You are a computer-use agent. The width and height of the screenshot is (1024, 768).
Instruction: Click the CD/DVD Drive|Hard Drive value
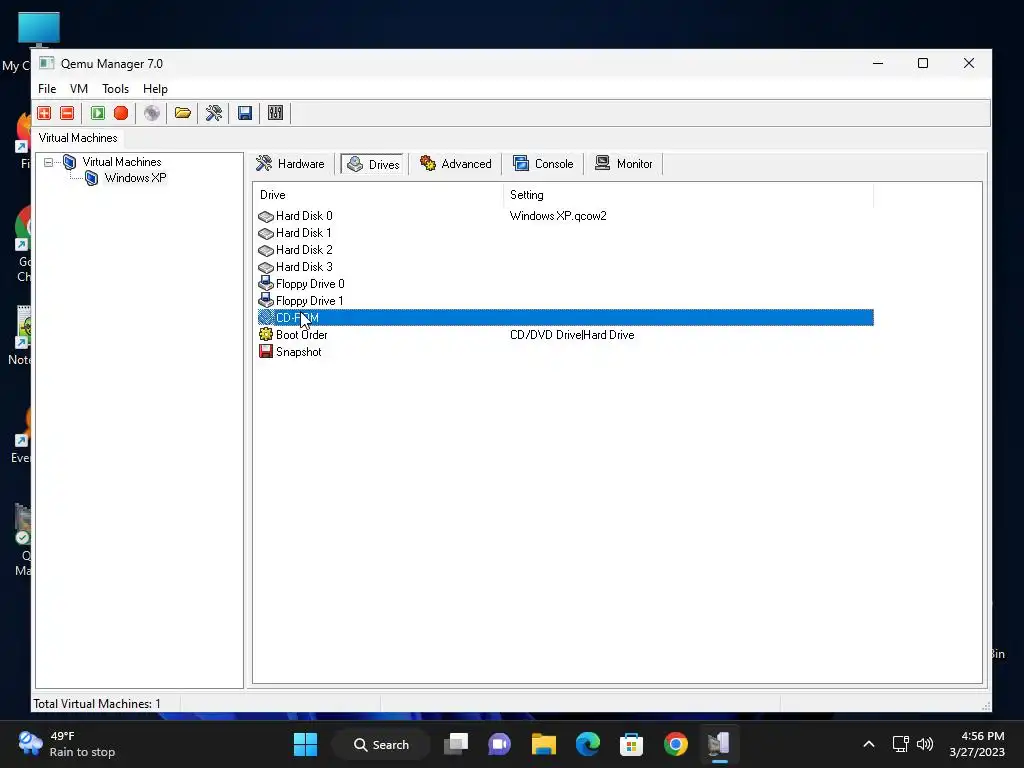(x=572, y=334)
